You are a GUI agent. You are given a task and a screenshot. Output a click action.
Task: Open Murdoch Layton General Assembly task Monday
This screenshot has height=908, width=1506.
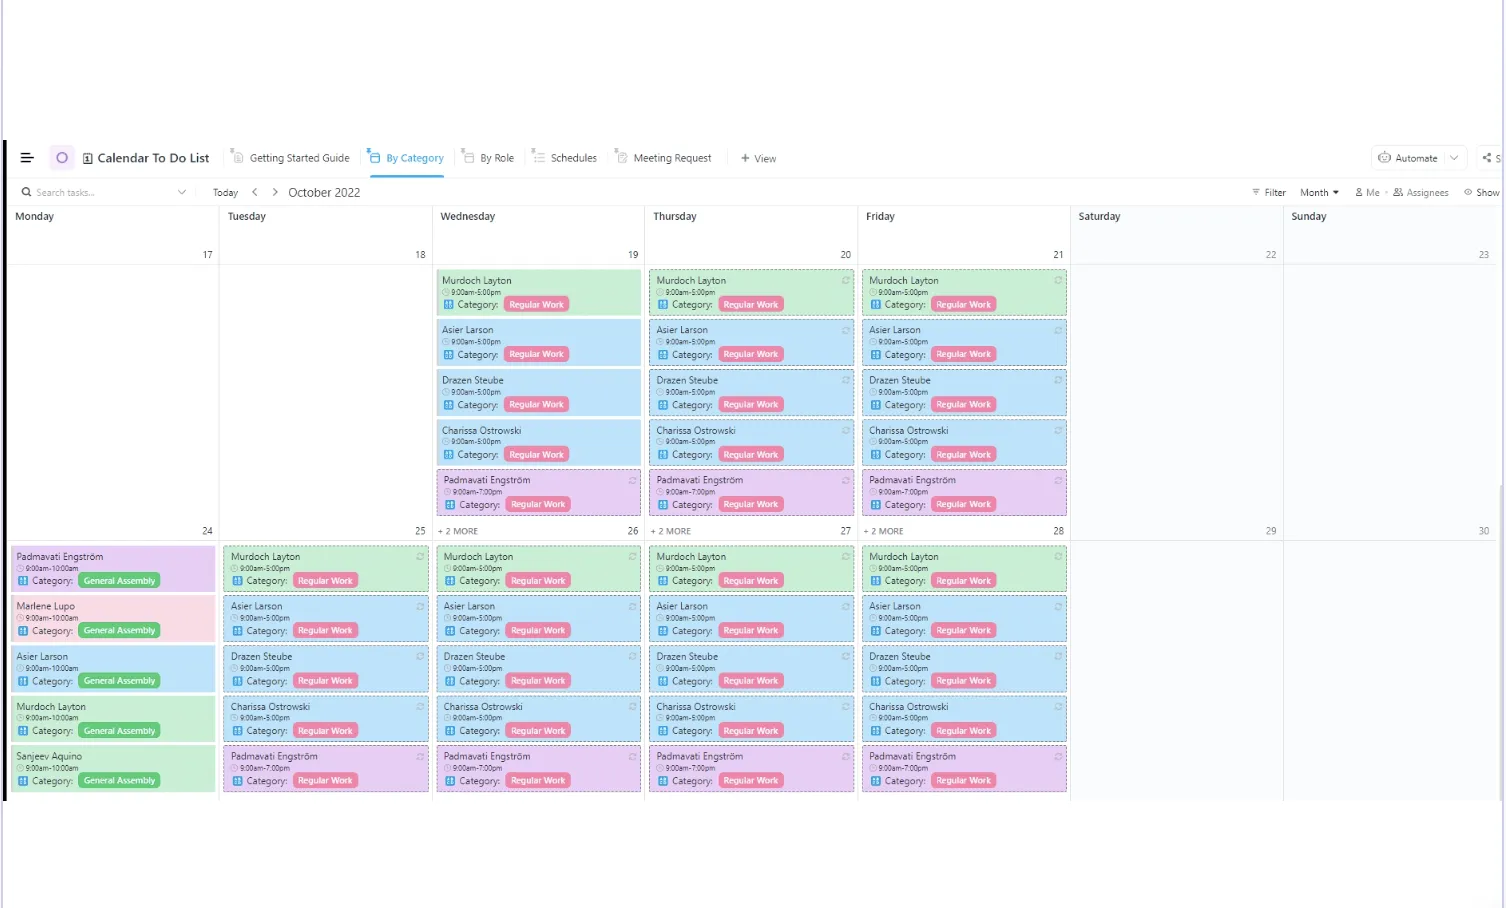(x=113, y=719)
